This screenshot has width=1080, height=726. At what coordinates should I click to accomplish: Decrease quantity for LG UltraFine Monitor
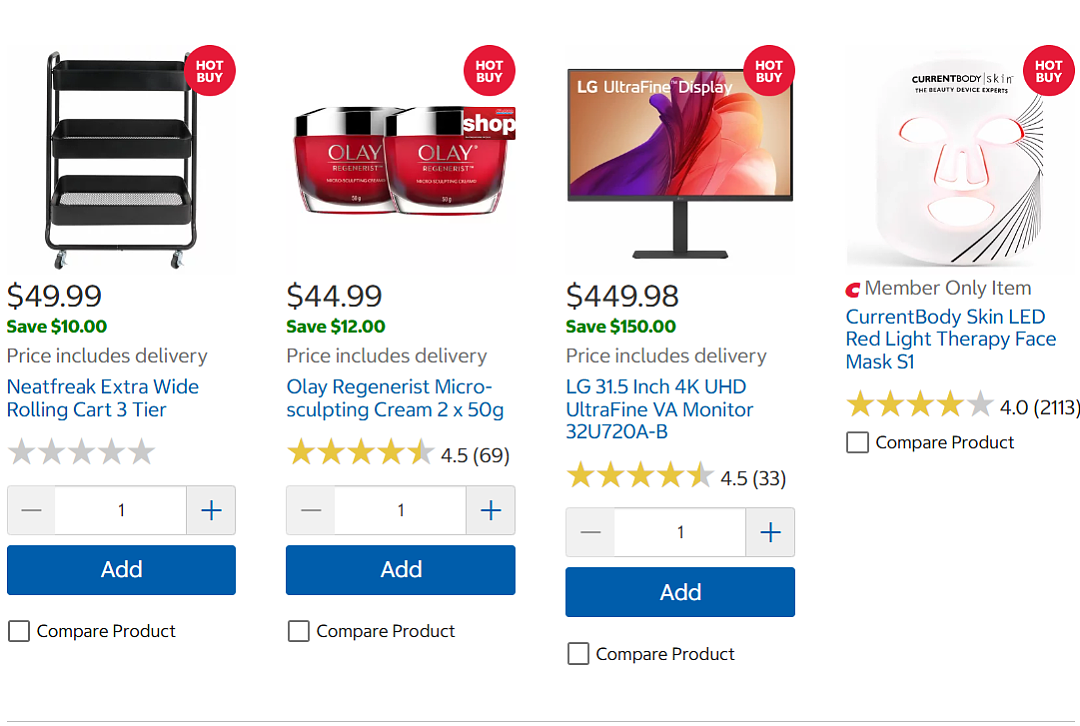click(x=590, y=532)
